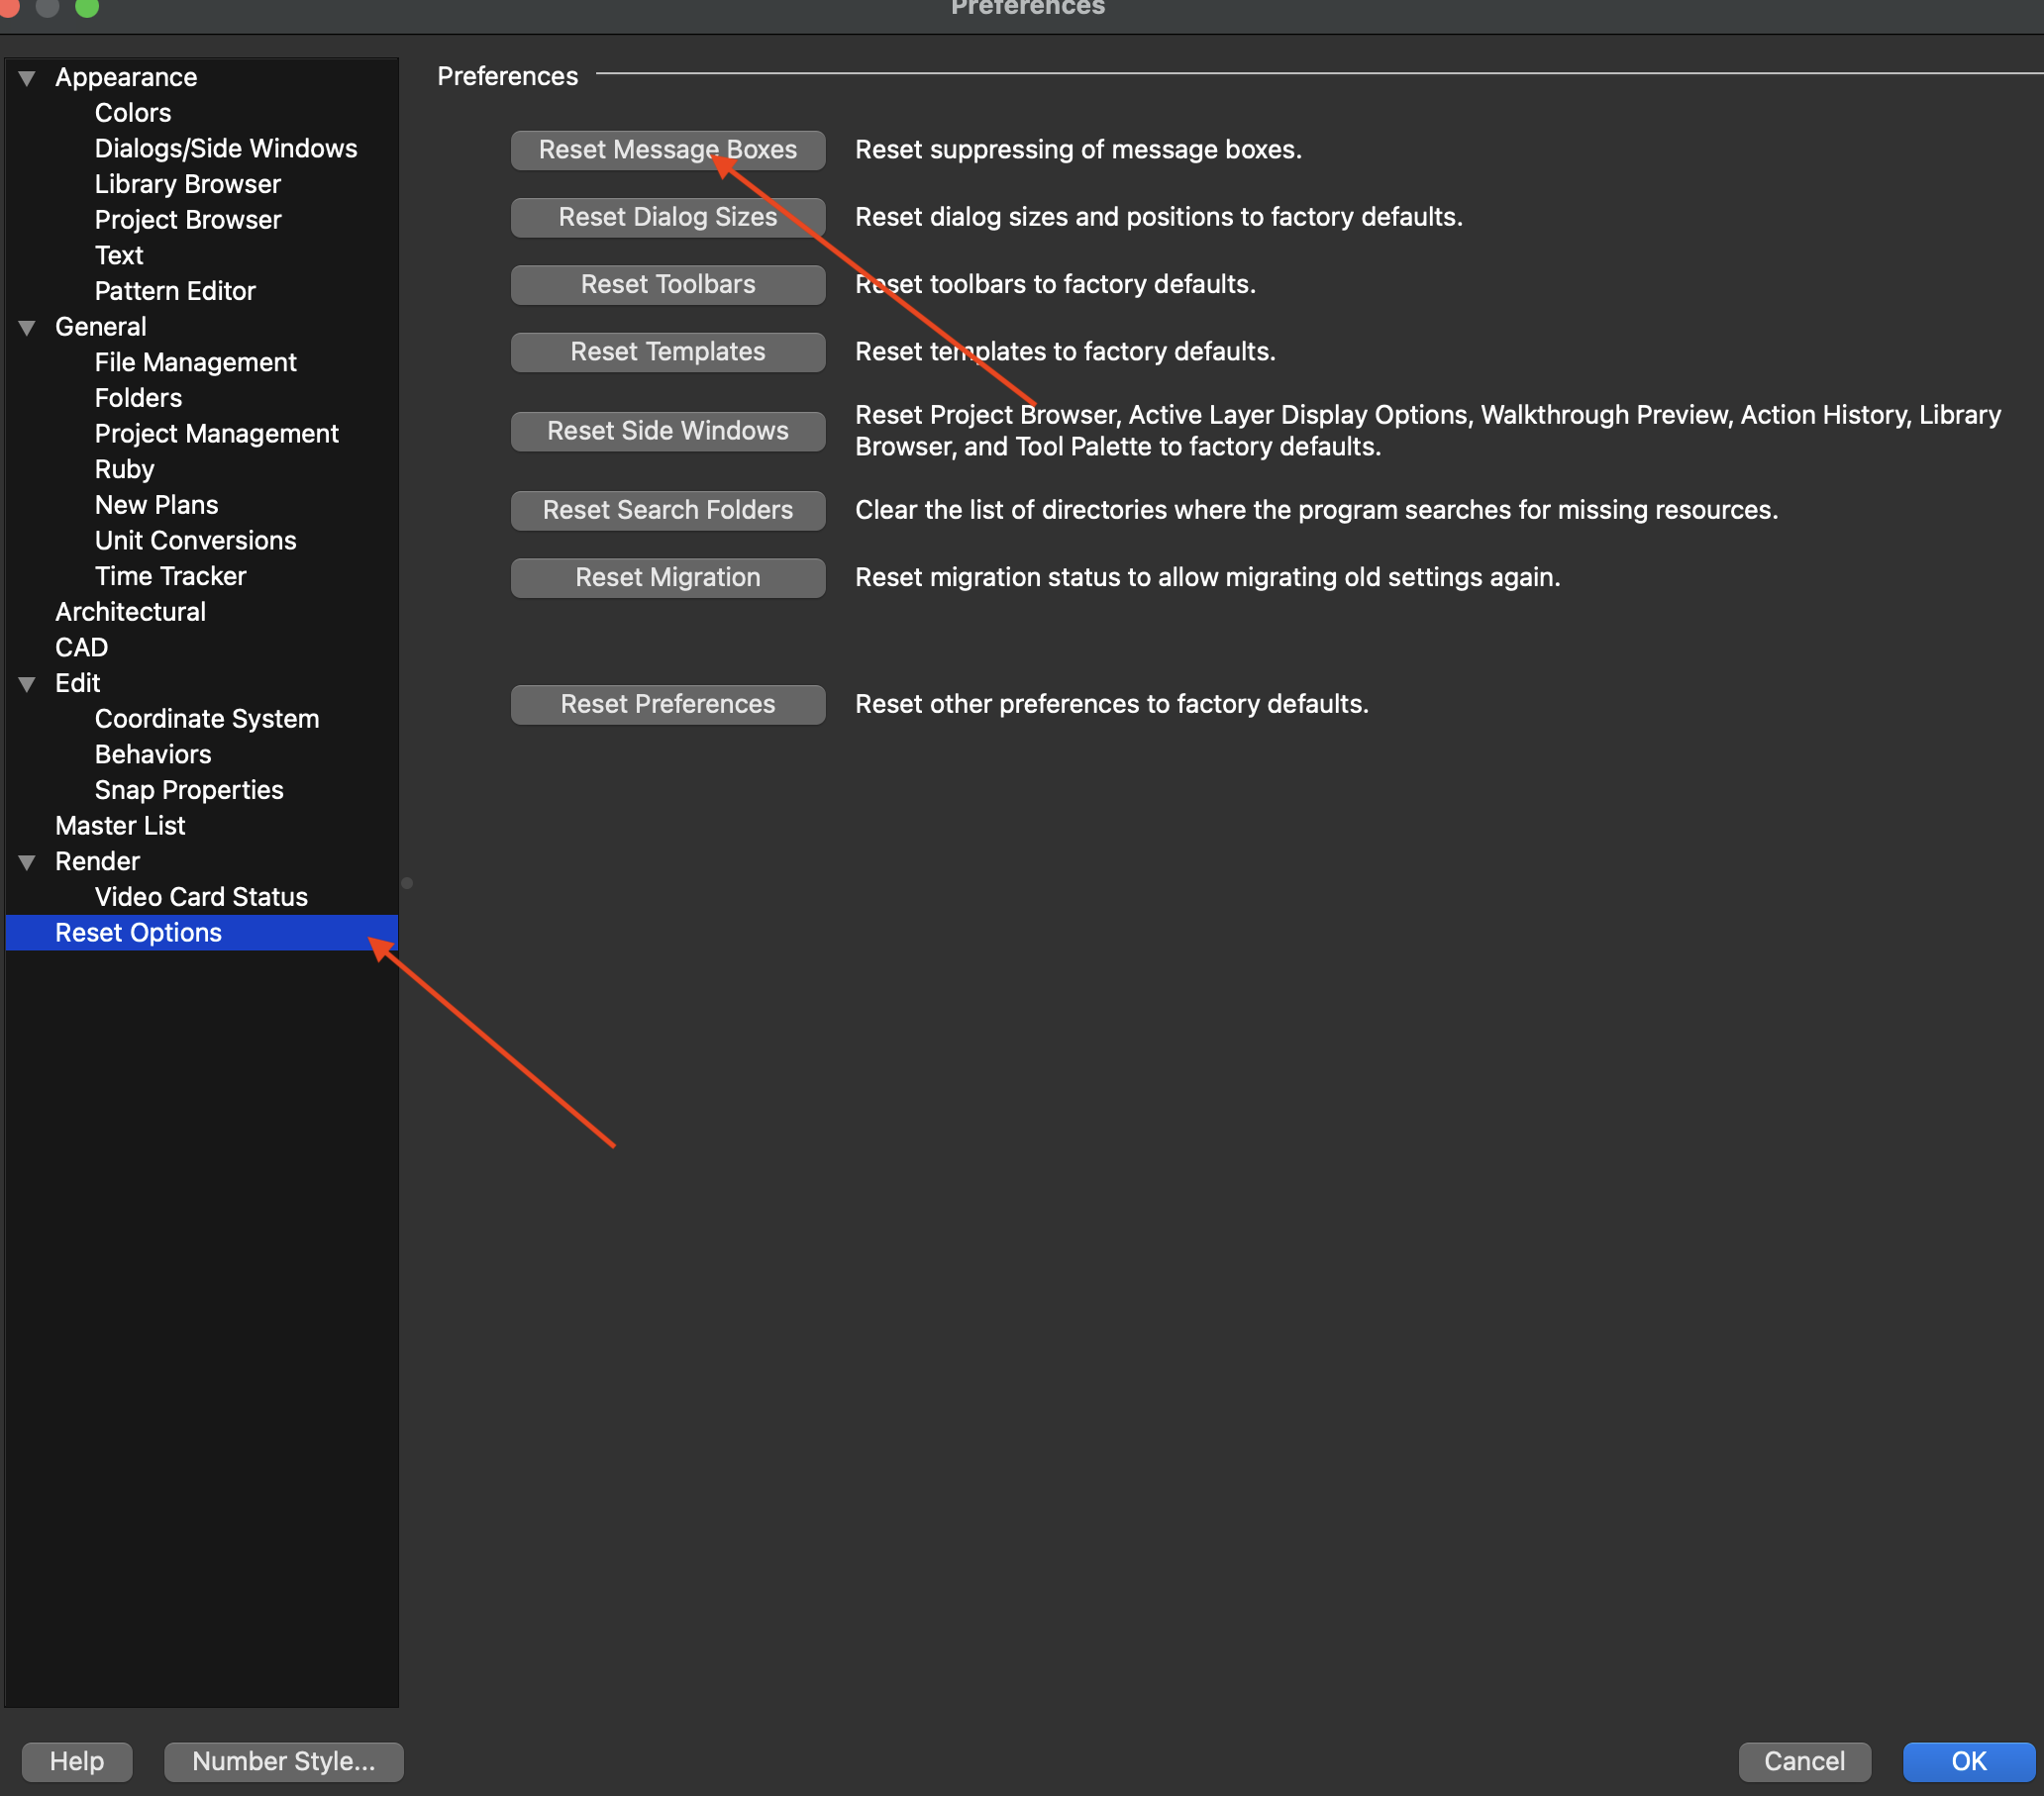Confirm preferences with OK button
This screenshot has width=2044, height=1796.
click(1967, 1761)
